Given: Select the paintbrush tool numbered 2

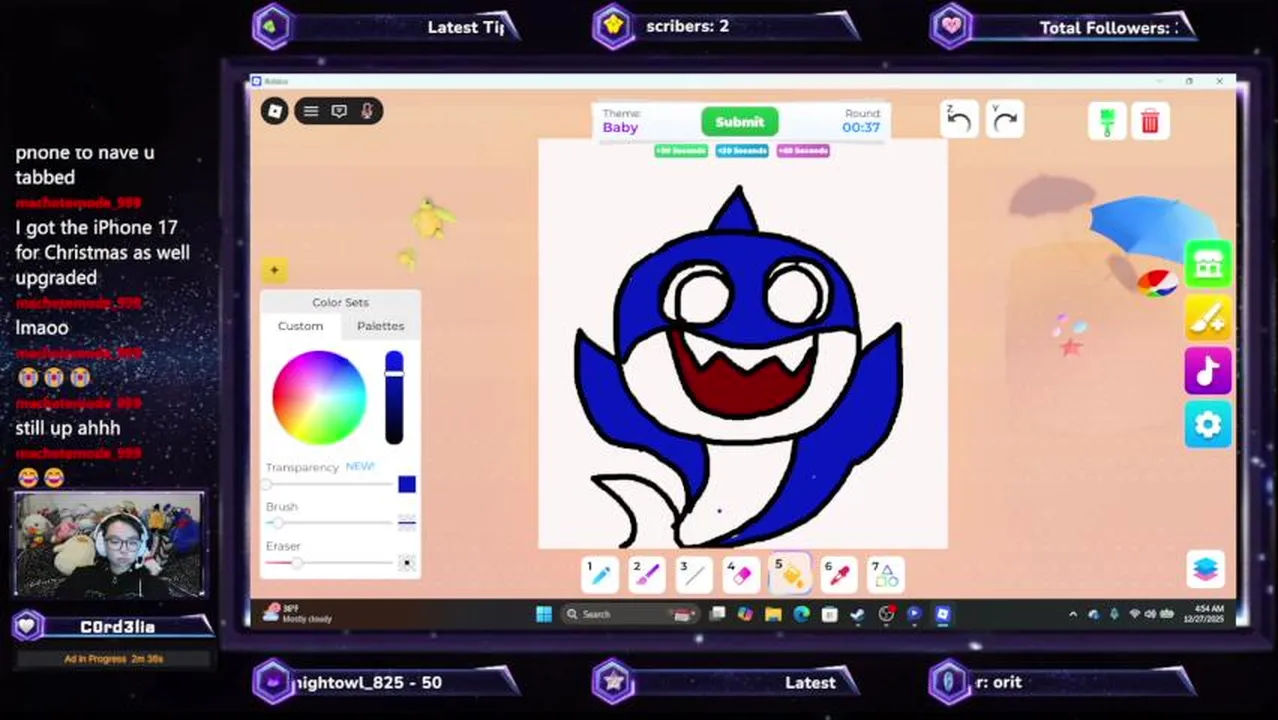Looking at the screenshot, I should [647, 574].
